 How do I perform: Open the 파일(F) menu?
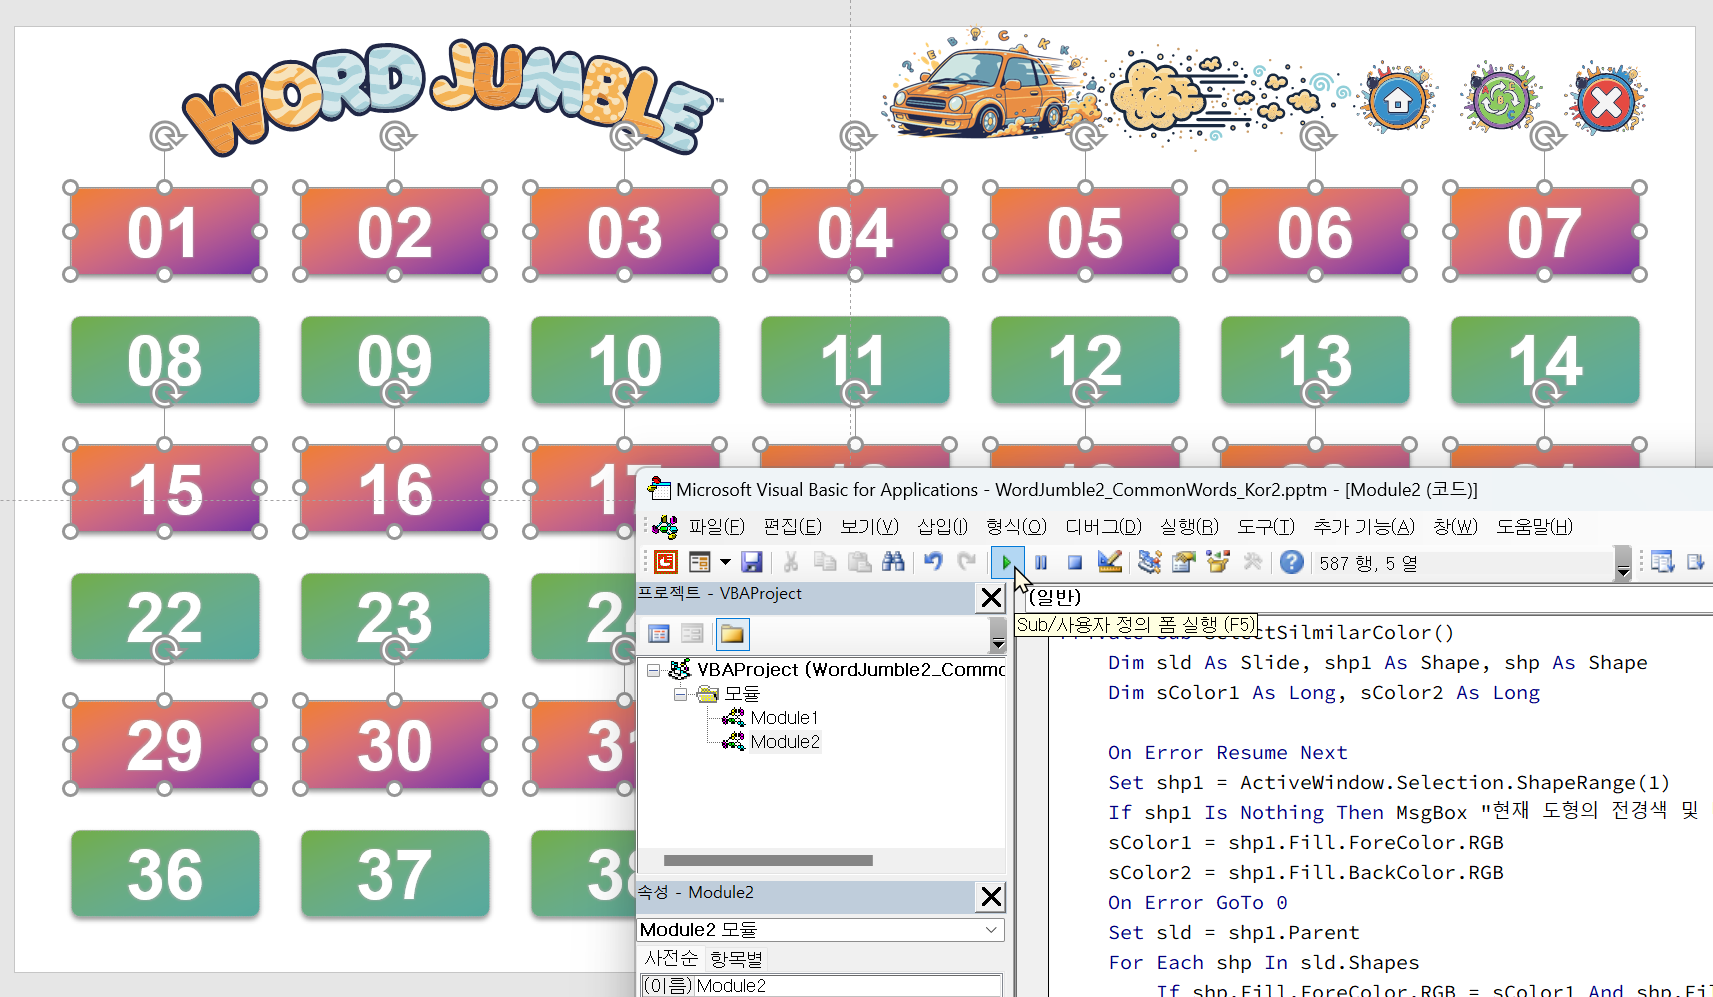[x=716, y=526]
